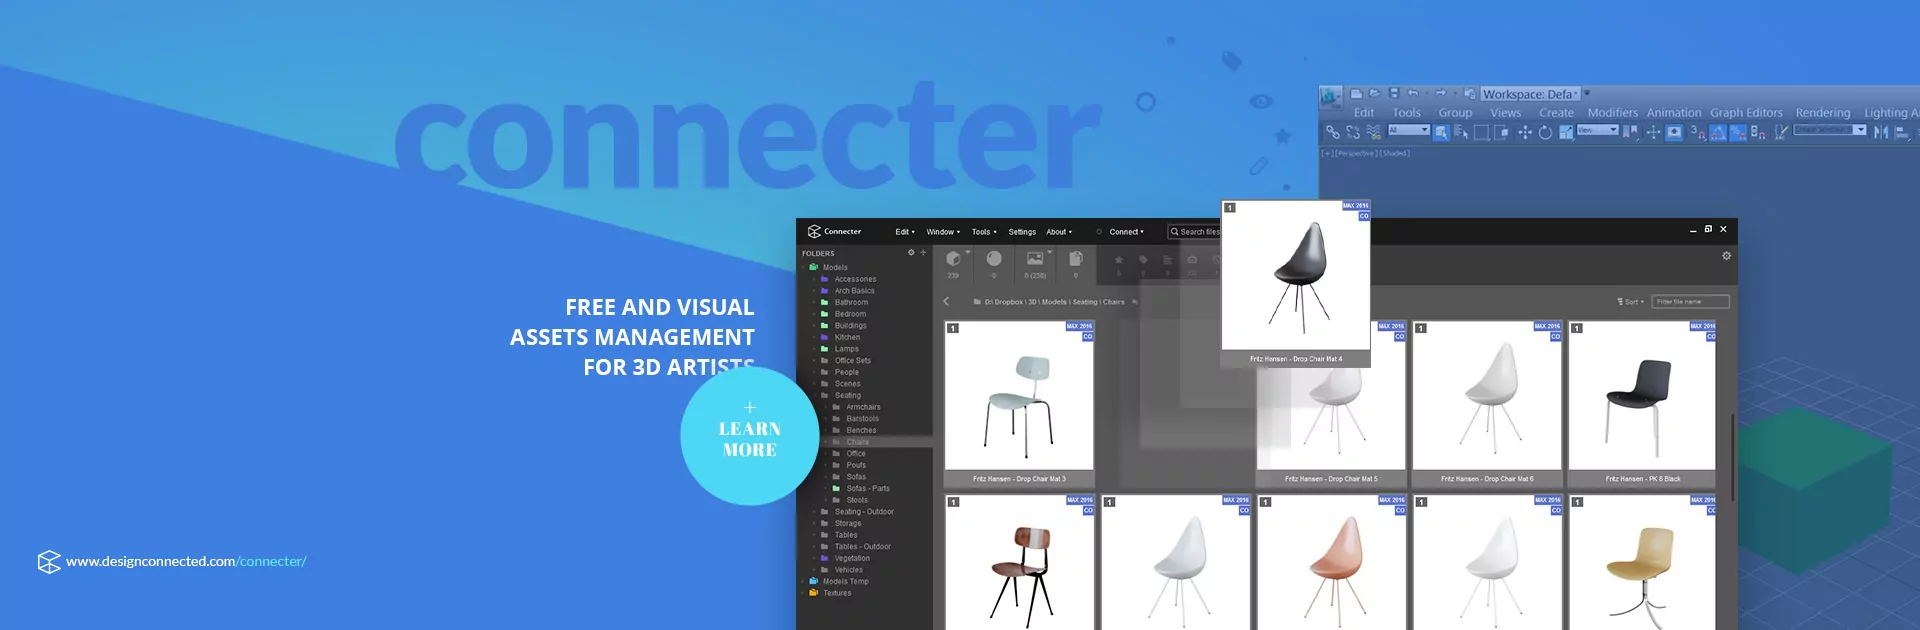
Task: Click the Learn More circle button
Action: [749, 437]
